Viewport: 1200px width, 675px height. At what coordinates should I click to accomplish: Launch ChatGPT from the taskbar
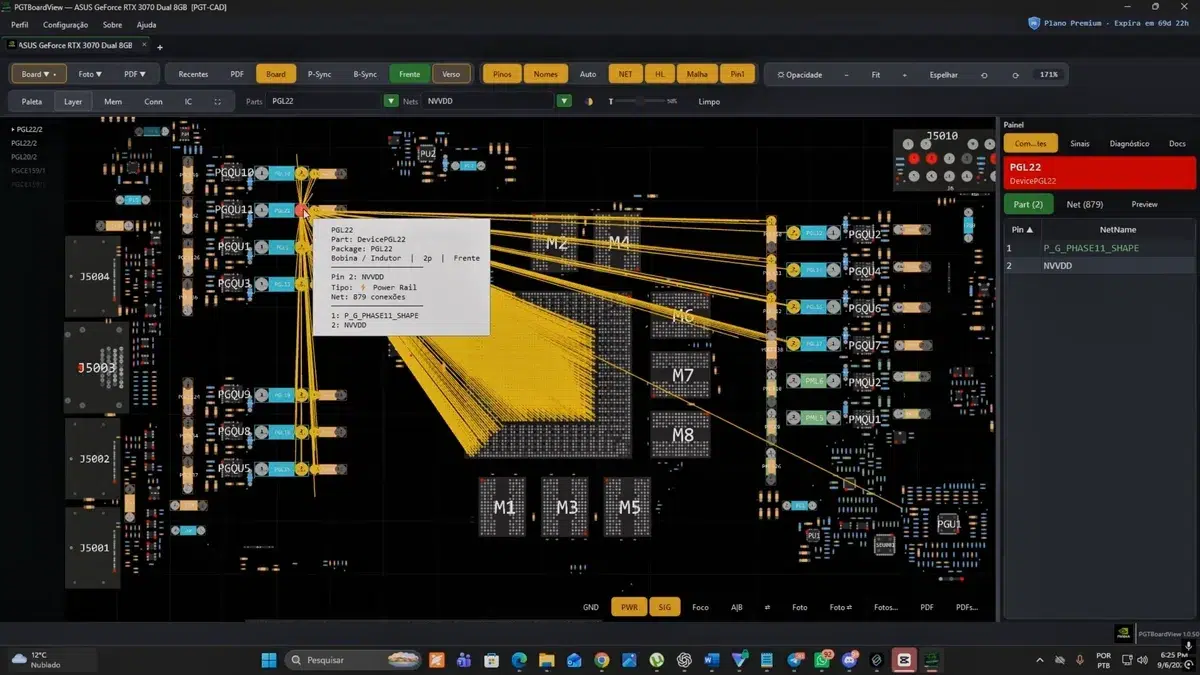point(684,659)
